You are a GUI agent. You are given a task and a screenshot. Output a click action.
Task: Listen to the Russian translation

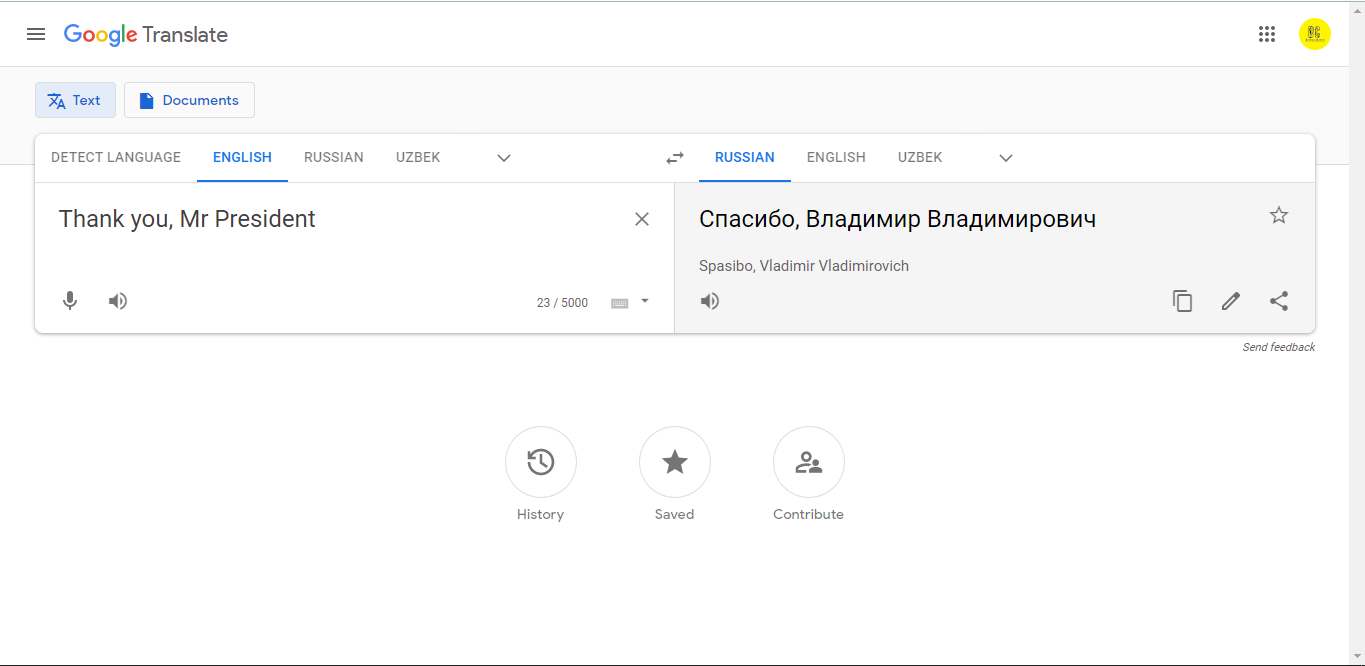click(x=710, y=301)
